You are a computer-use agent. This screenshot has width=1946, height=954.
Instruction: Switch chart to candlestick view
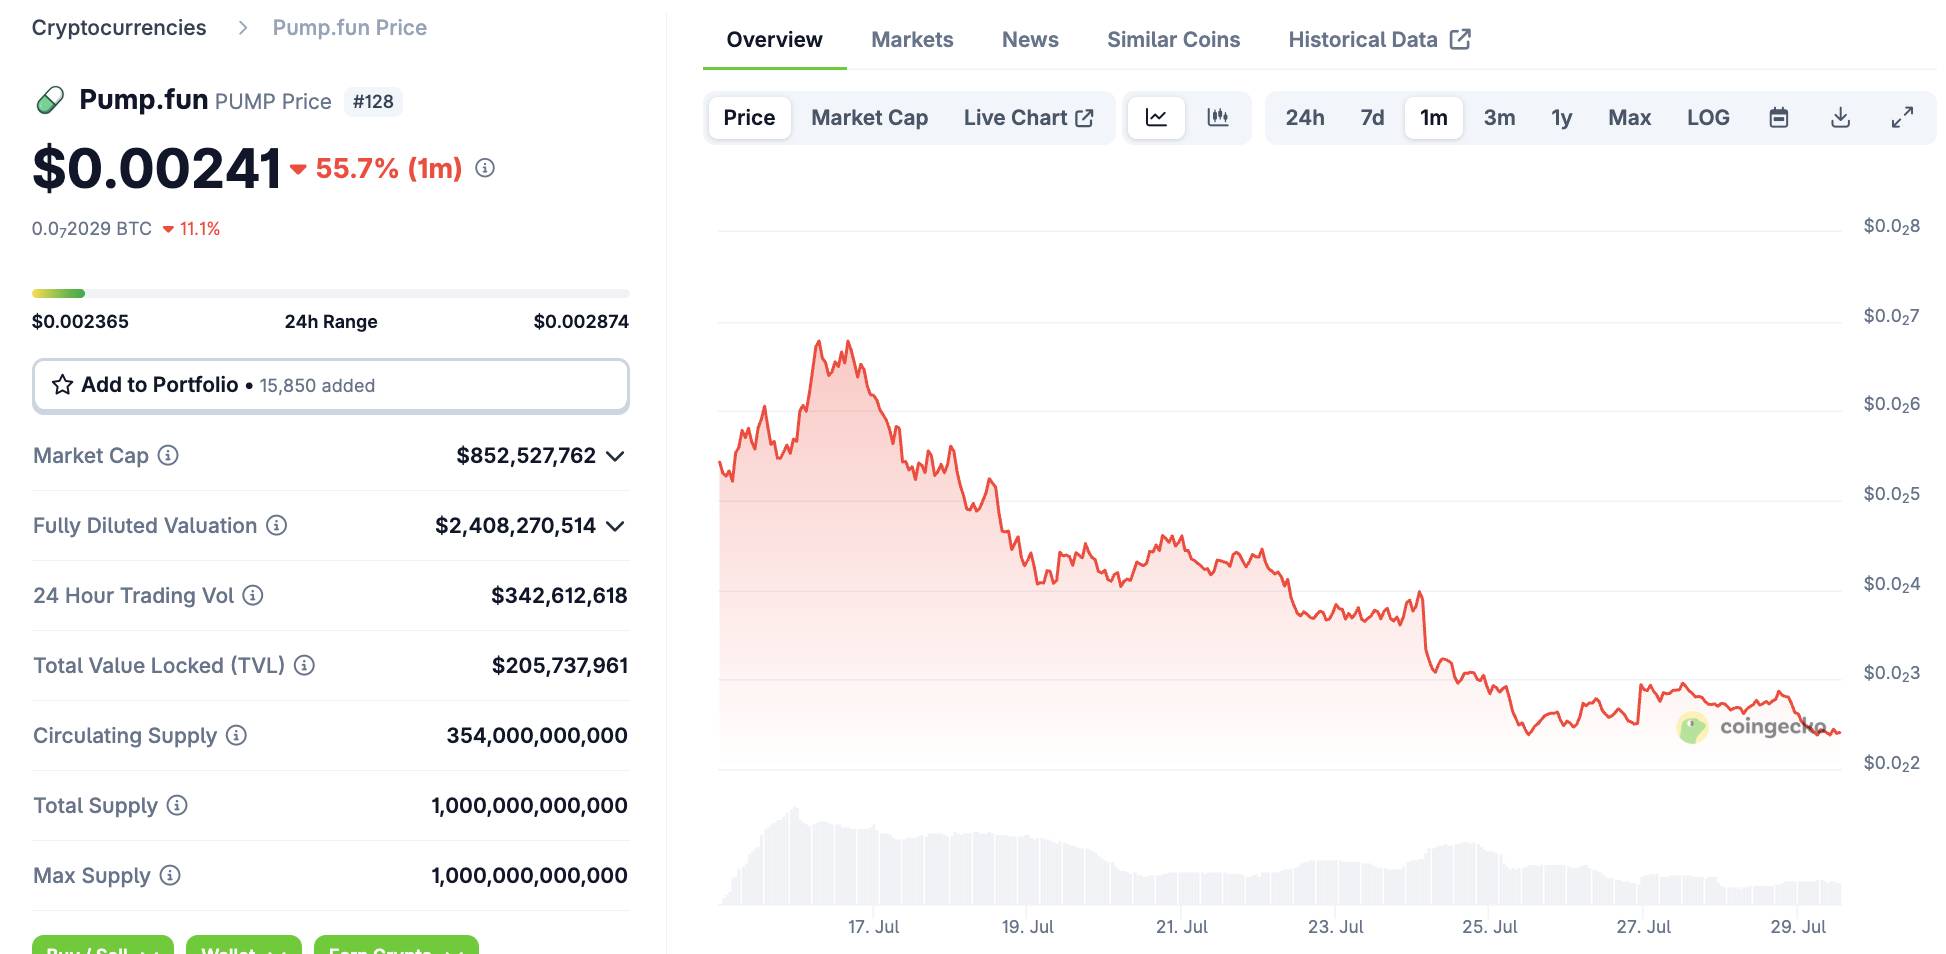1219,117
